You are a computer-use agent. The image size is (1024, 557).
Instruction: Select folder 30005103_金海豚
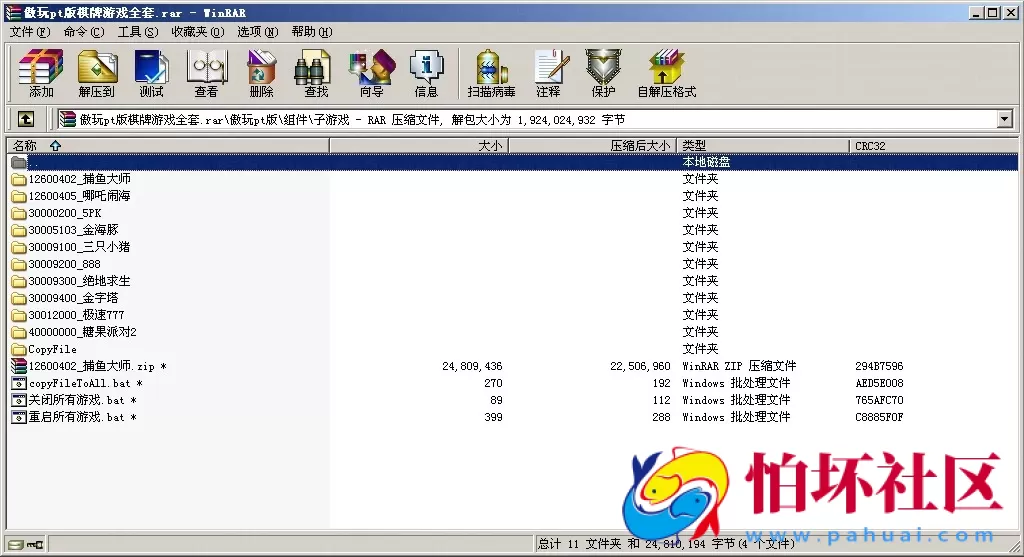point(73,230)
